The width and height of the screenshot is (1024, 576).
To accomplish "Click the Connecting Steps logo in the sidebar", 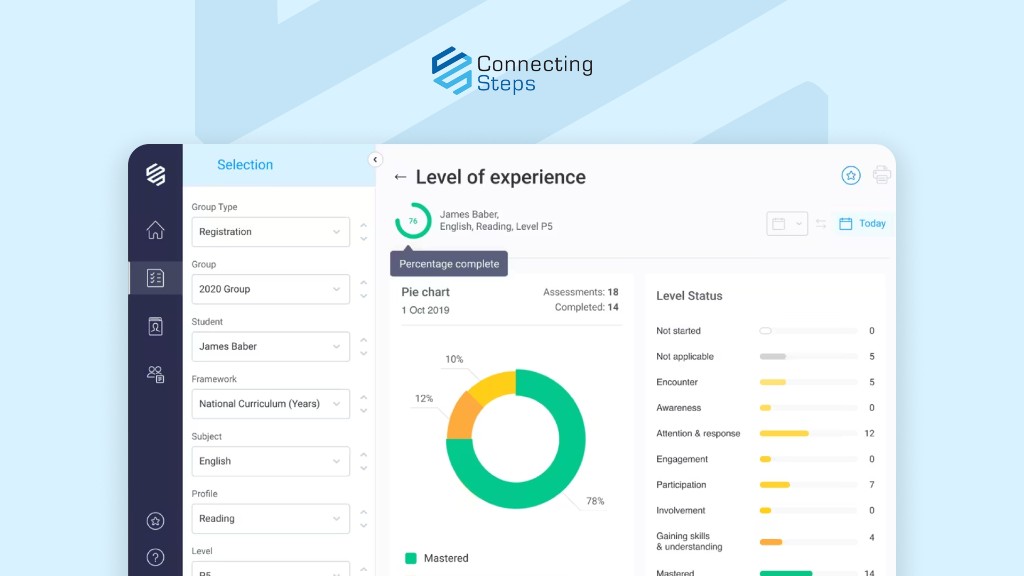I will coord(155,174).
